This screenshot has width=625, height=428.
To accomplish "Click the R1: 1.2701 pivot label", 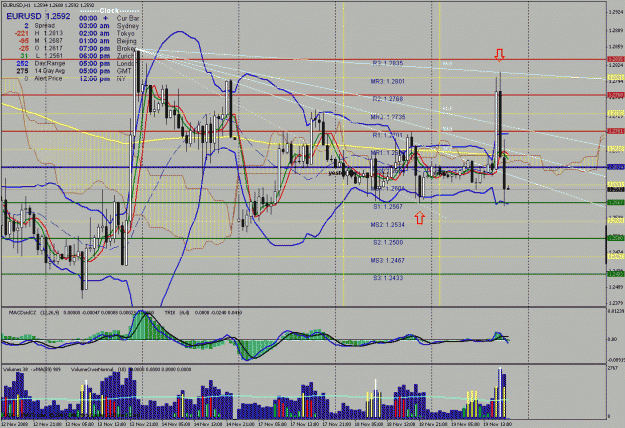I will [x=388, y=135].
